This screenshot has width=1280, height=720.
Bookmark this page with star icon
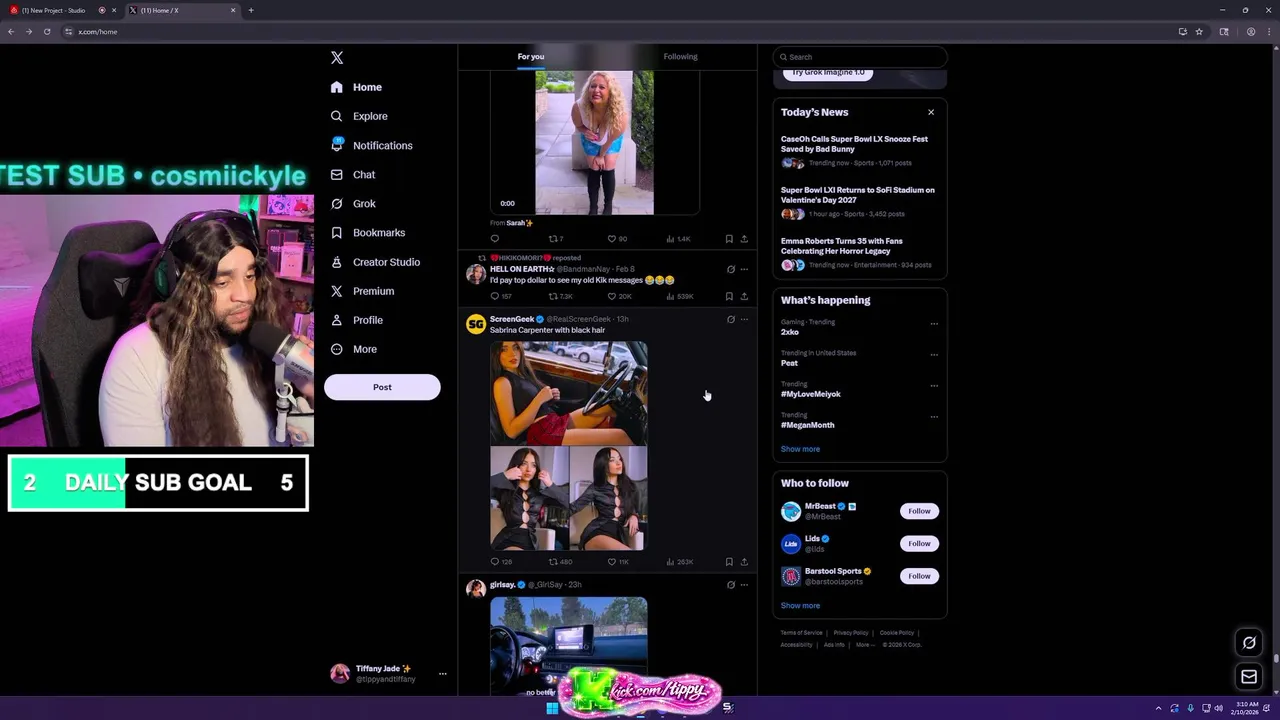(1199, 32)
